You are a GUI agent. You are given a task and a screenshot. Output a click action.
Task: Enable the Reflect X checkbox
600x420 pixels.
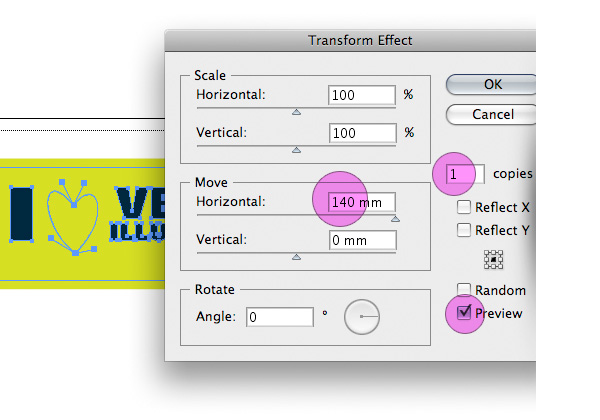click(464, 207)
